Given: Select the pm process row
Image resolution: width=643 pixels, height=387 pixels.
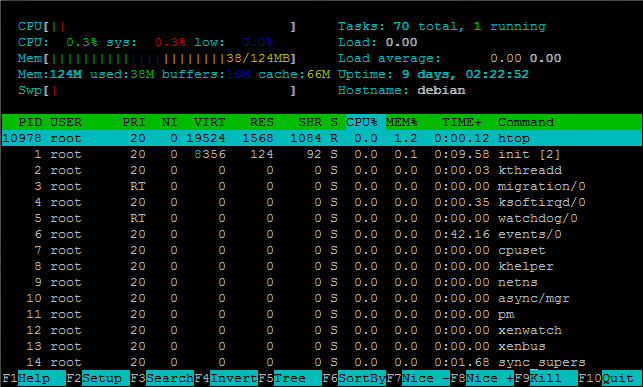Looking at the screenshot, I should coord(322,314).
